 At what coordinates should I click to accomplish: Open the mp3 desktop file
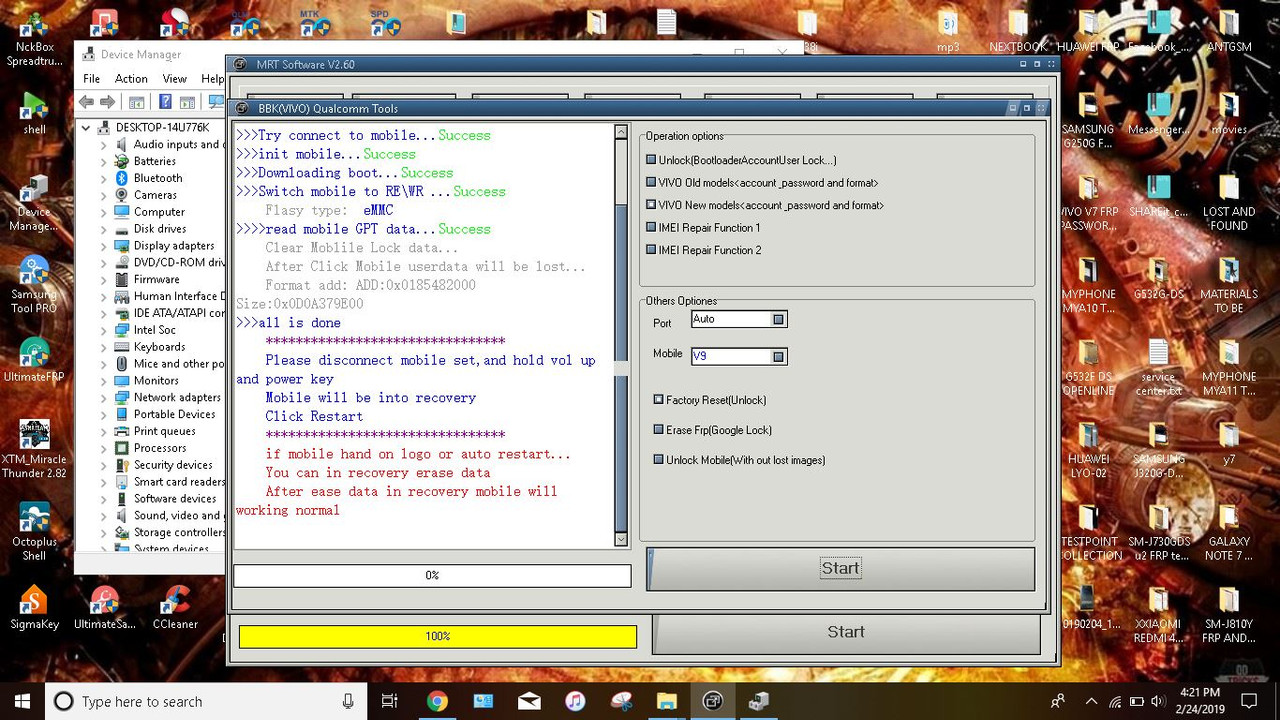pyautogui.click(x=948, y=32)
